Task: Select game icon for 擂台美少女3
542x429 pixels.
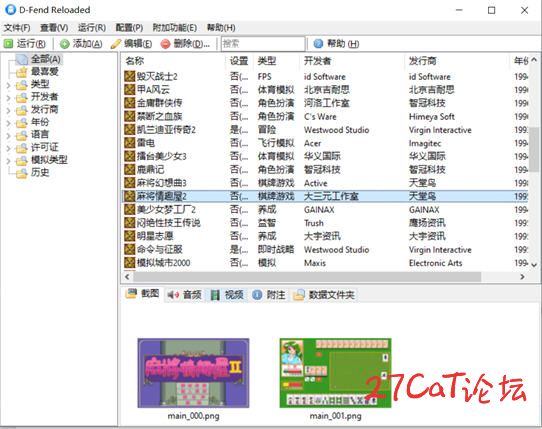Action: 130,156
